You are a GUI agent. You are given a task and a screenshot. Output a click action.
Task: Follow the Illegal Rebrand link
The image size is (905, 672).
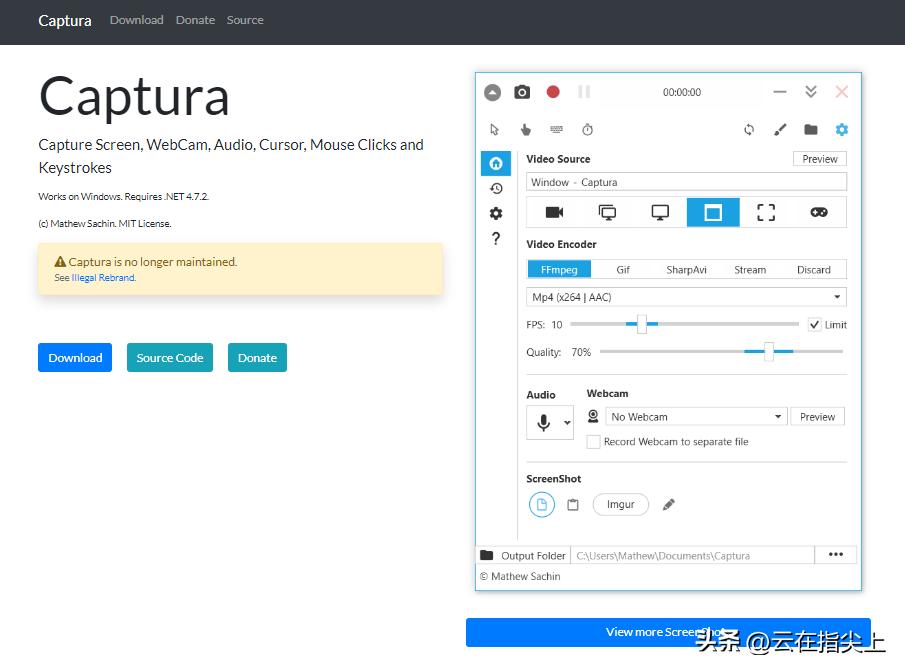point(103,278)
